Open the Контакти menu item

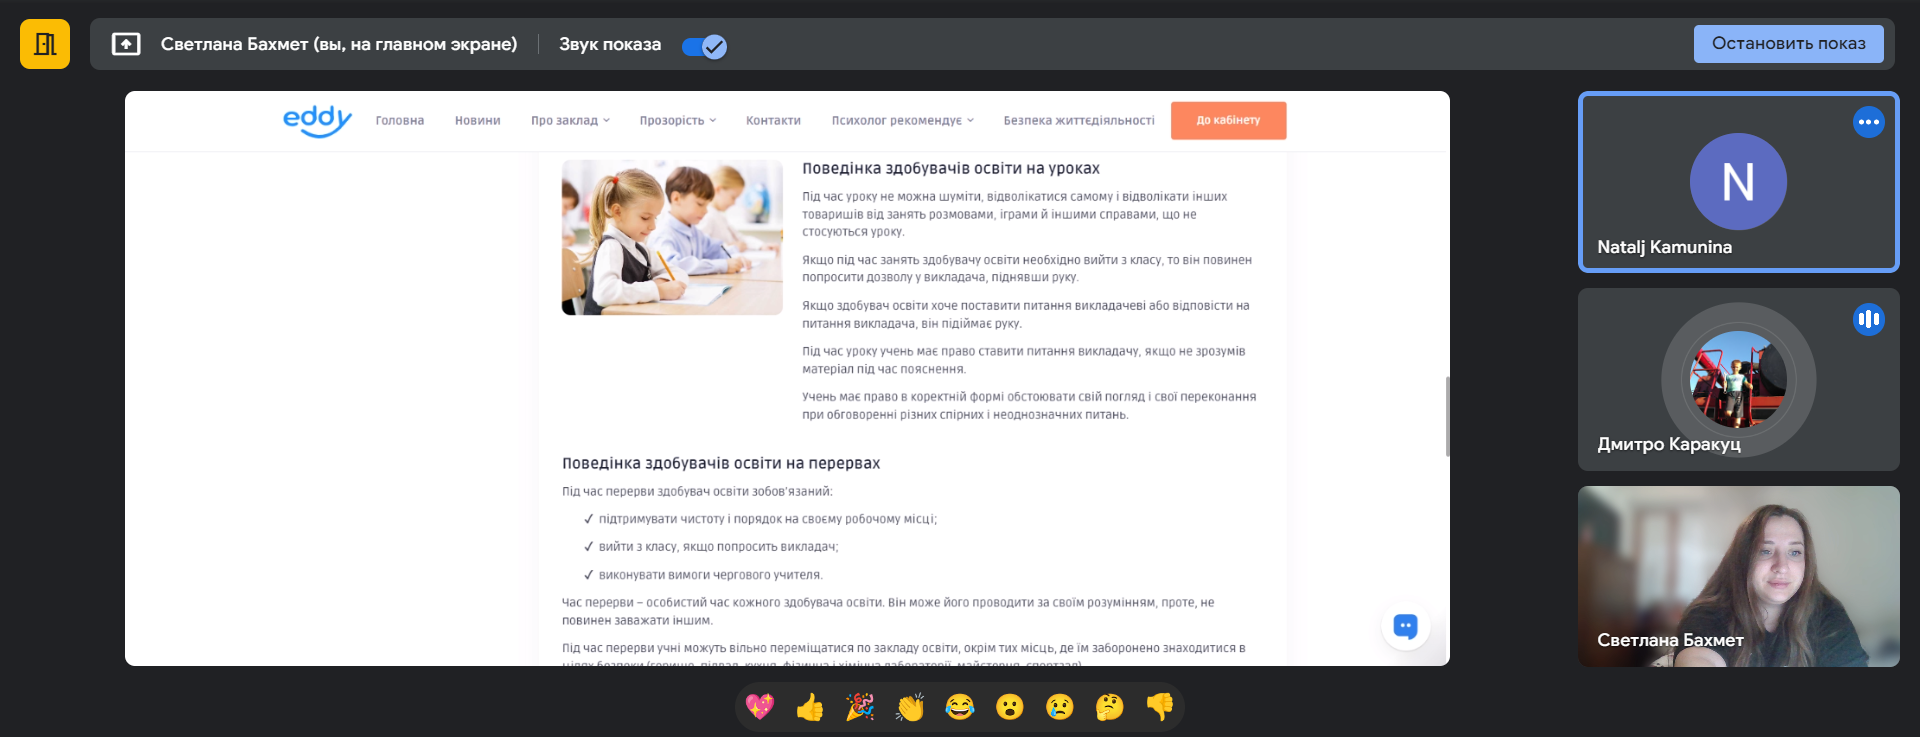click(x=773, y=121)
